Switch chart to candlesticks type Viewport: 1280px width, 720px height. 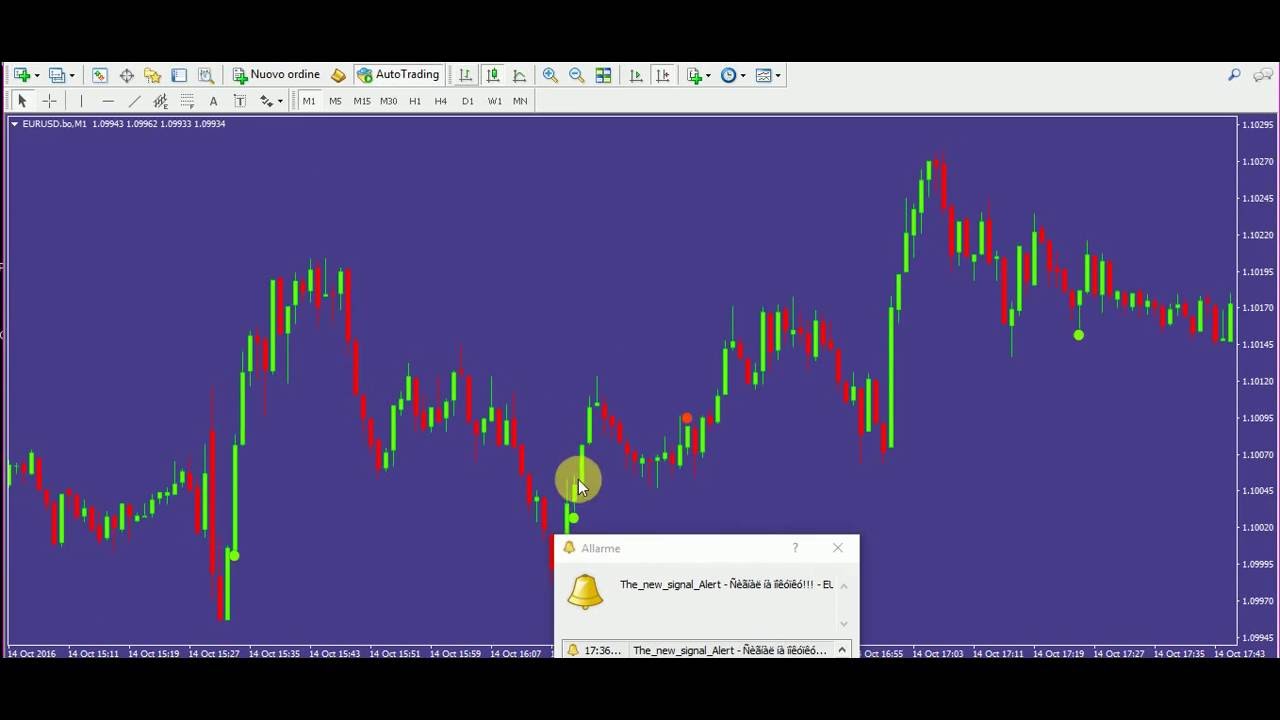point(493,75)
